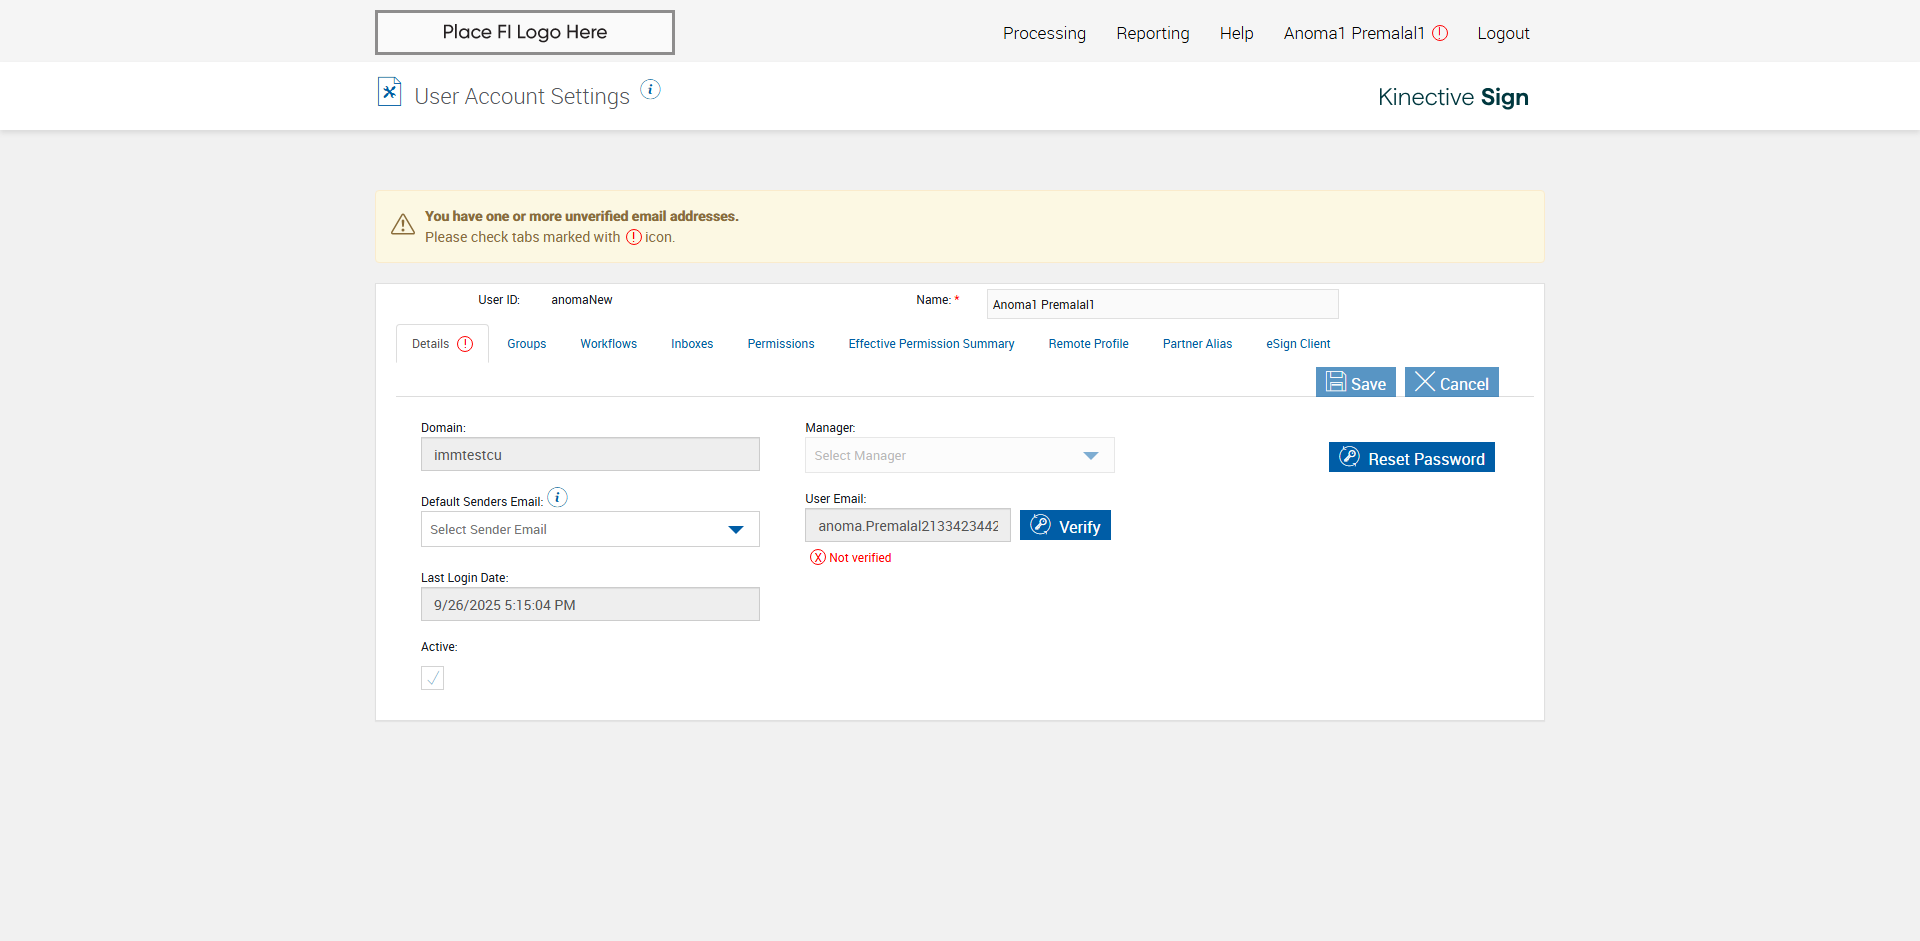The width and height of the screenshot is (1920, 941).
Task: Click the Kinective Sign logo
Action: tap(1453, 97)
